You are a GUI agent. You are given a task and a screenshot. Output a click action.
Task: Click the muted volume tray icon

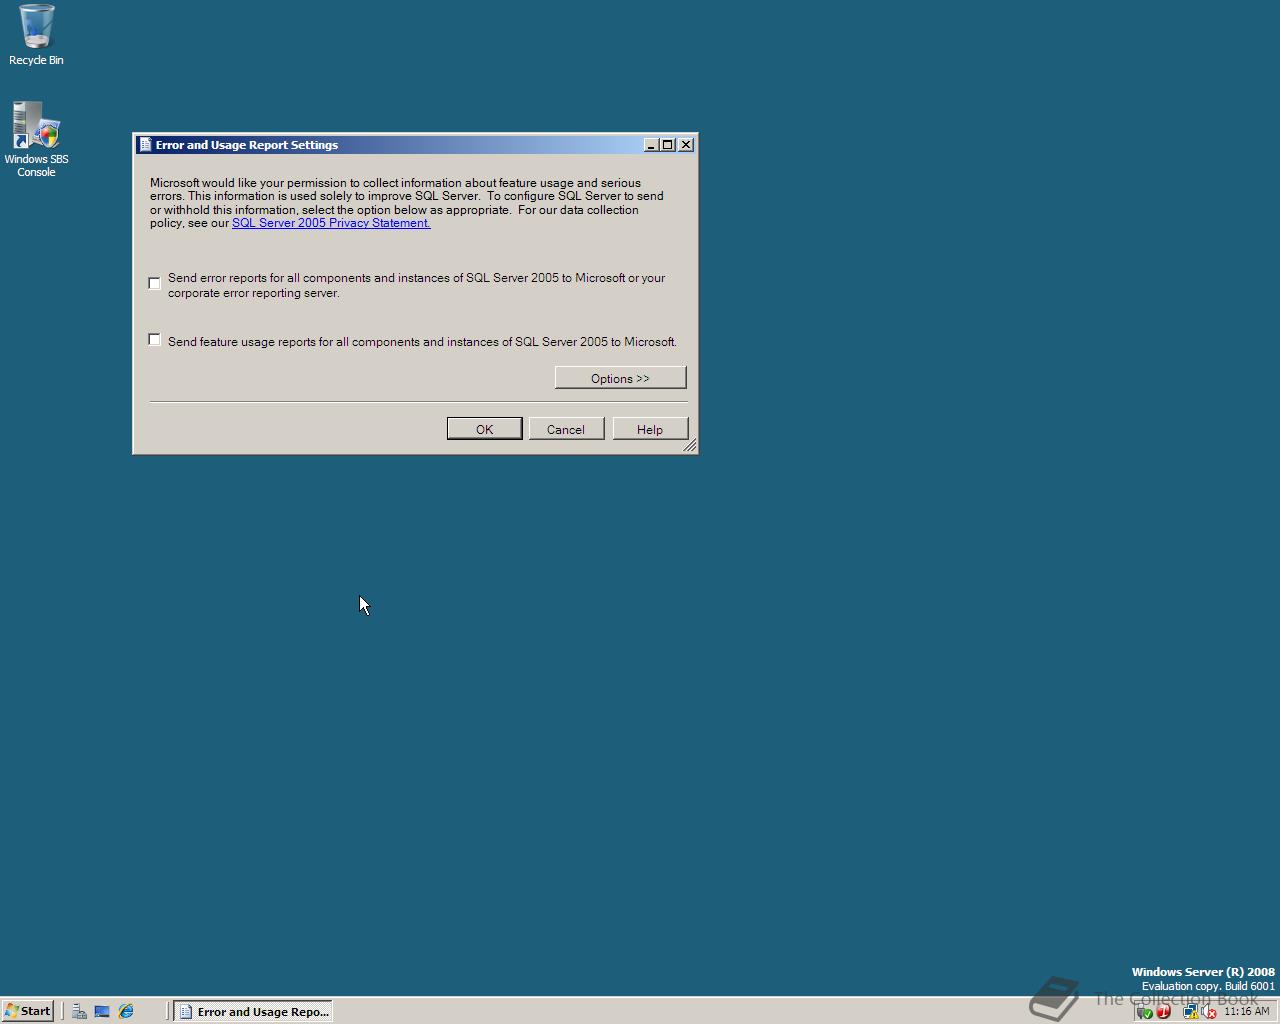1208,1012
